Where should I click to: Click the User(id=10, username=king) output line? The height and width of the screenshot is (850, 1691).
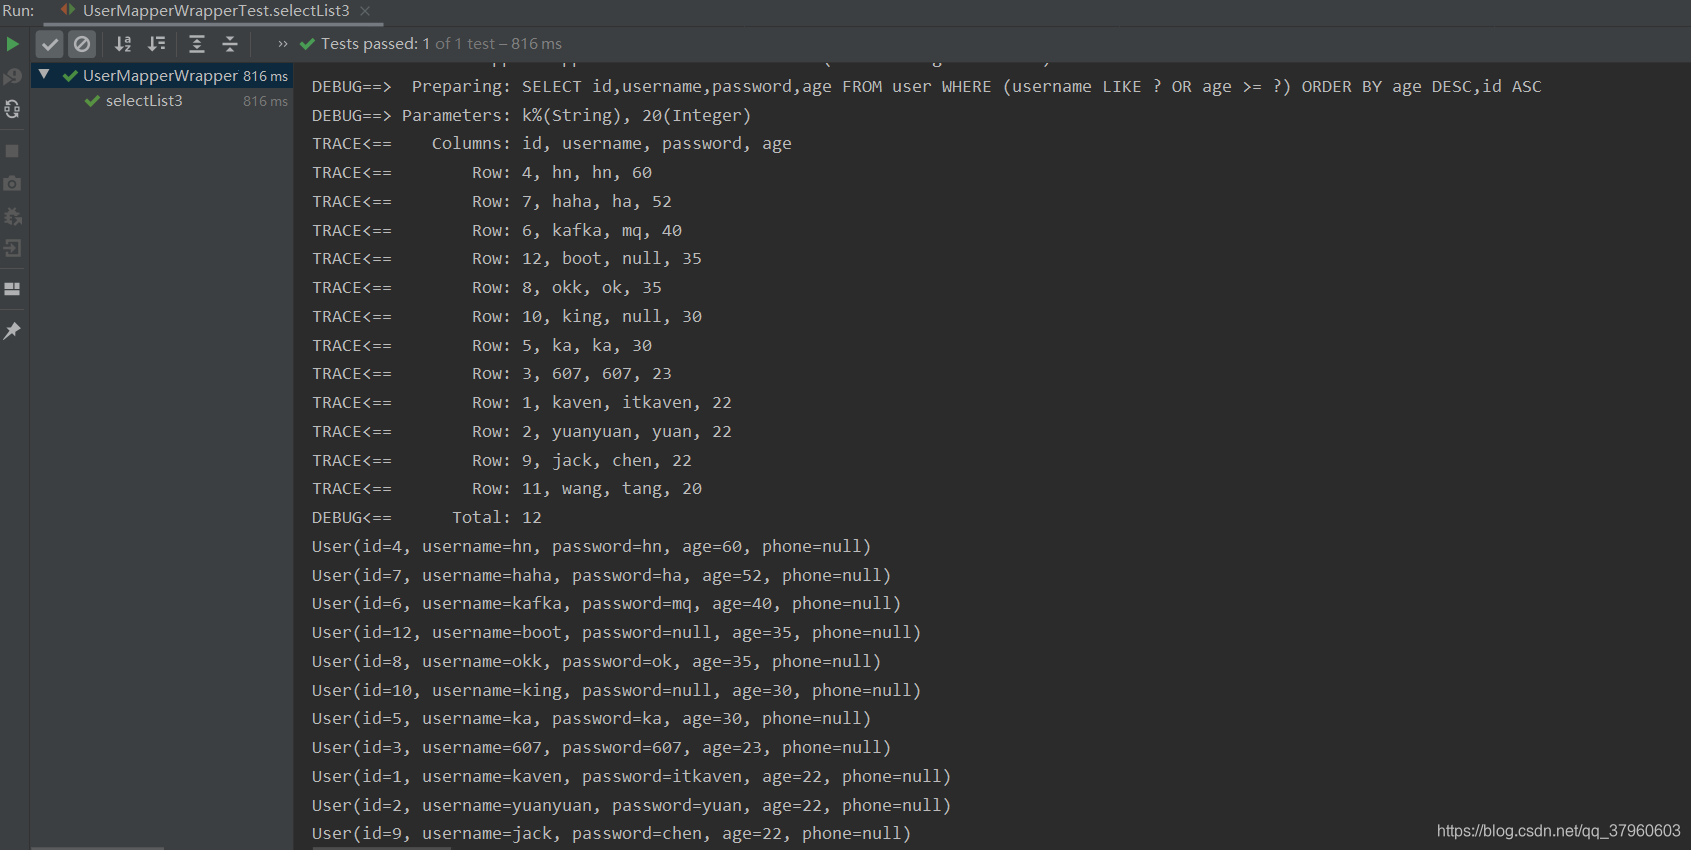pos(617,691)
